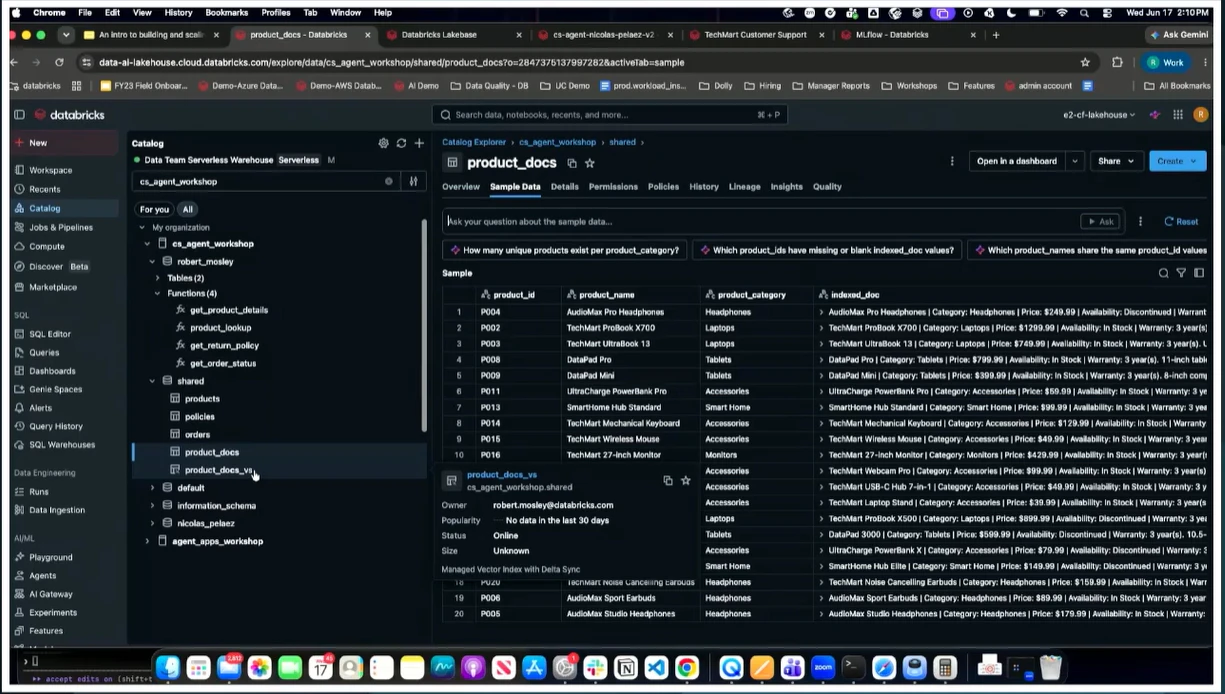
Task: Open SQL Warehouses
Action: point(62,445)
